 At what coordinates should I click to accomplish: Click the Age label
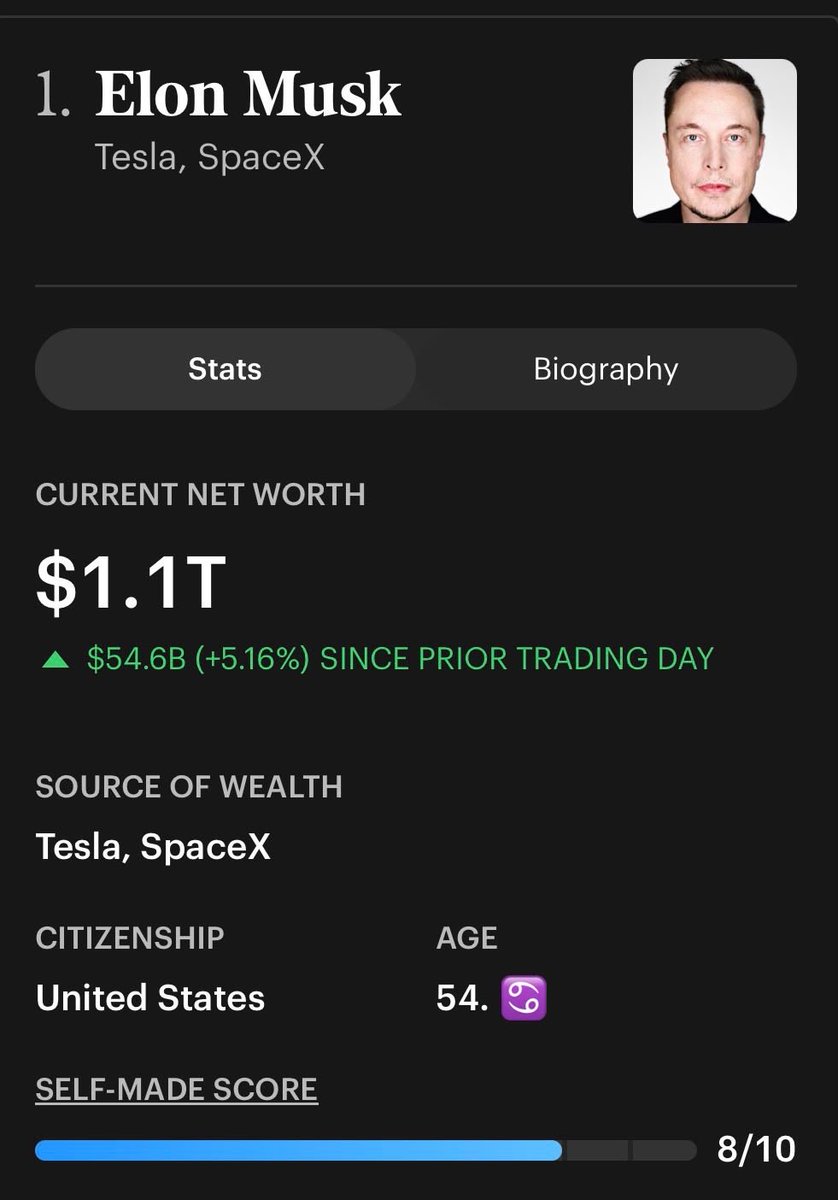[467, 938]
